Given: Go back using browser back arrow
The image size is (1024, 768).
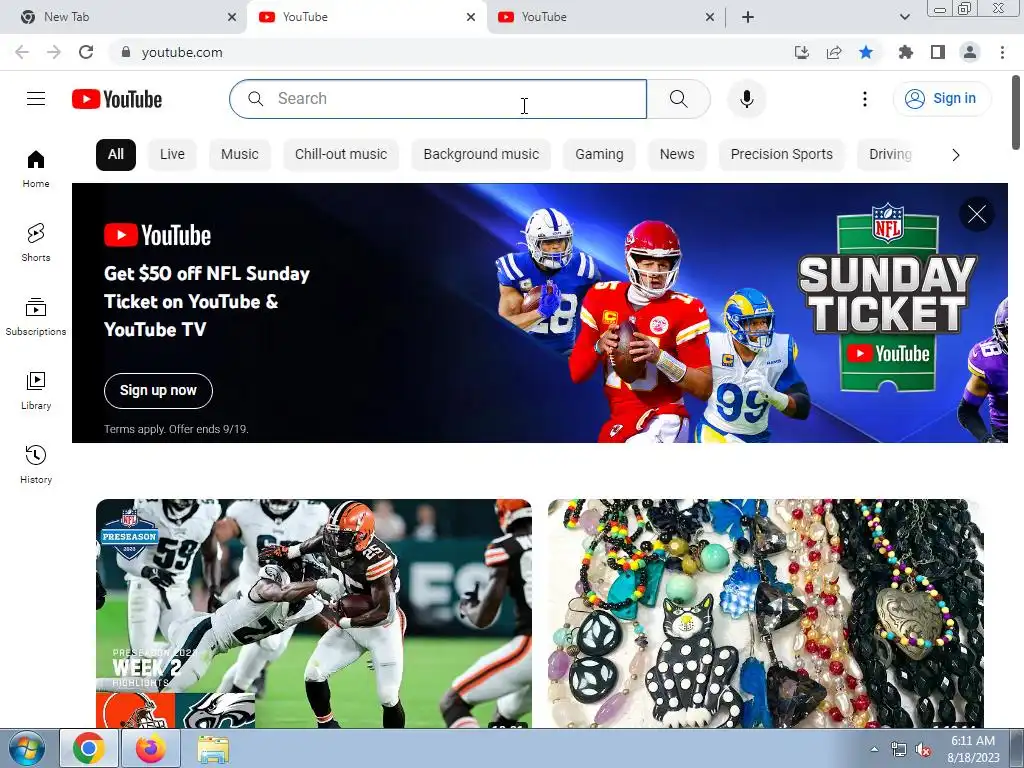Looking at the screenshot, I should 22,52.
